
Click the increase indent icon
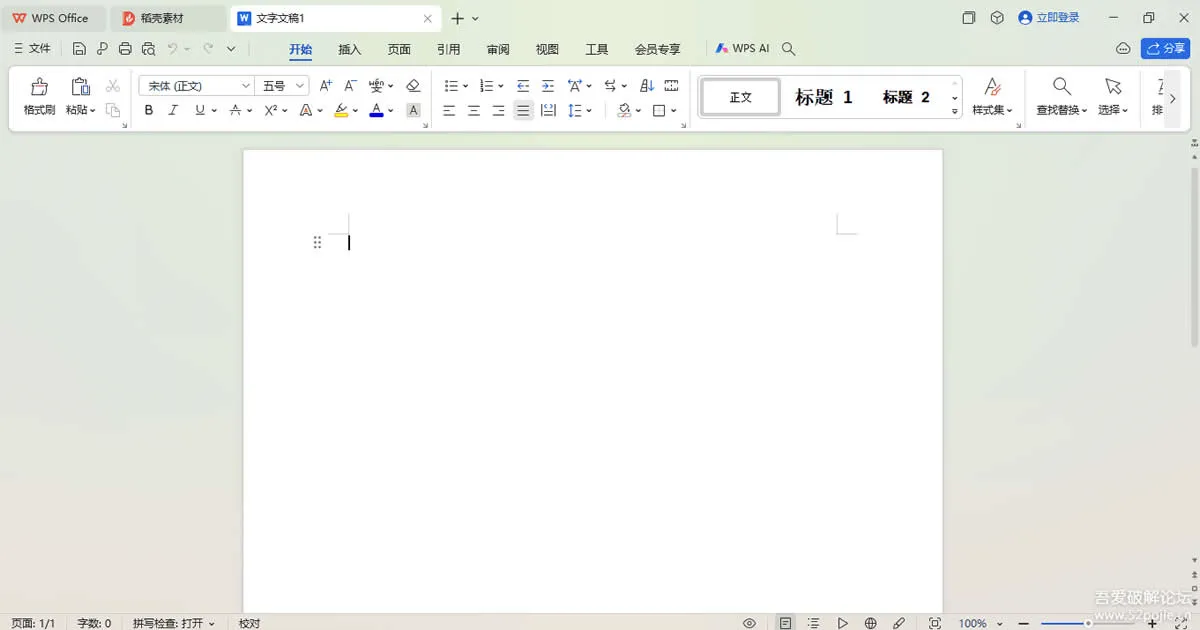(547, 86)
